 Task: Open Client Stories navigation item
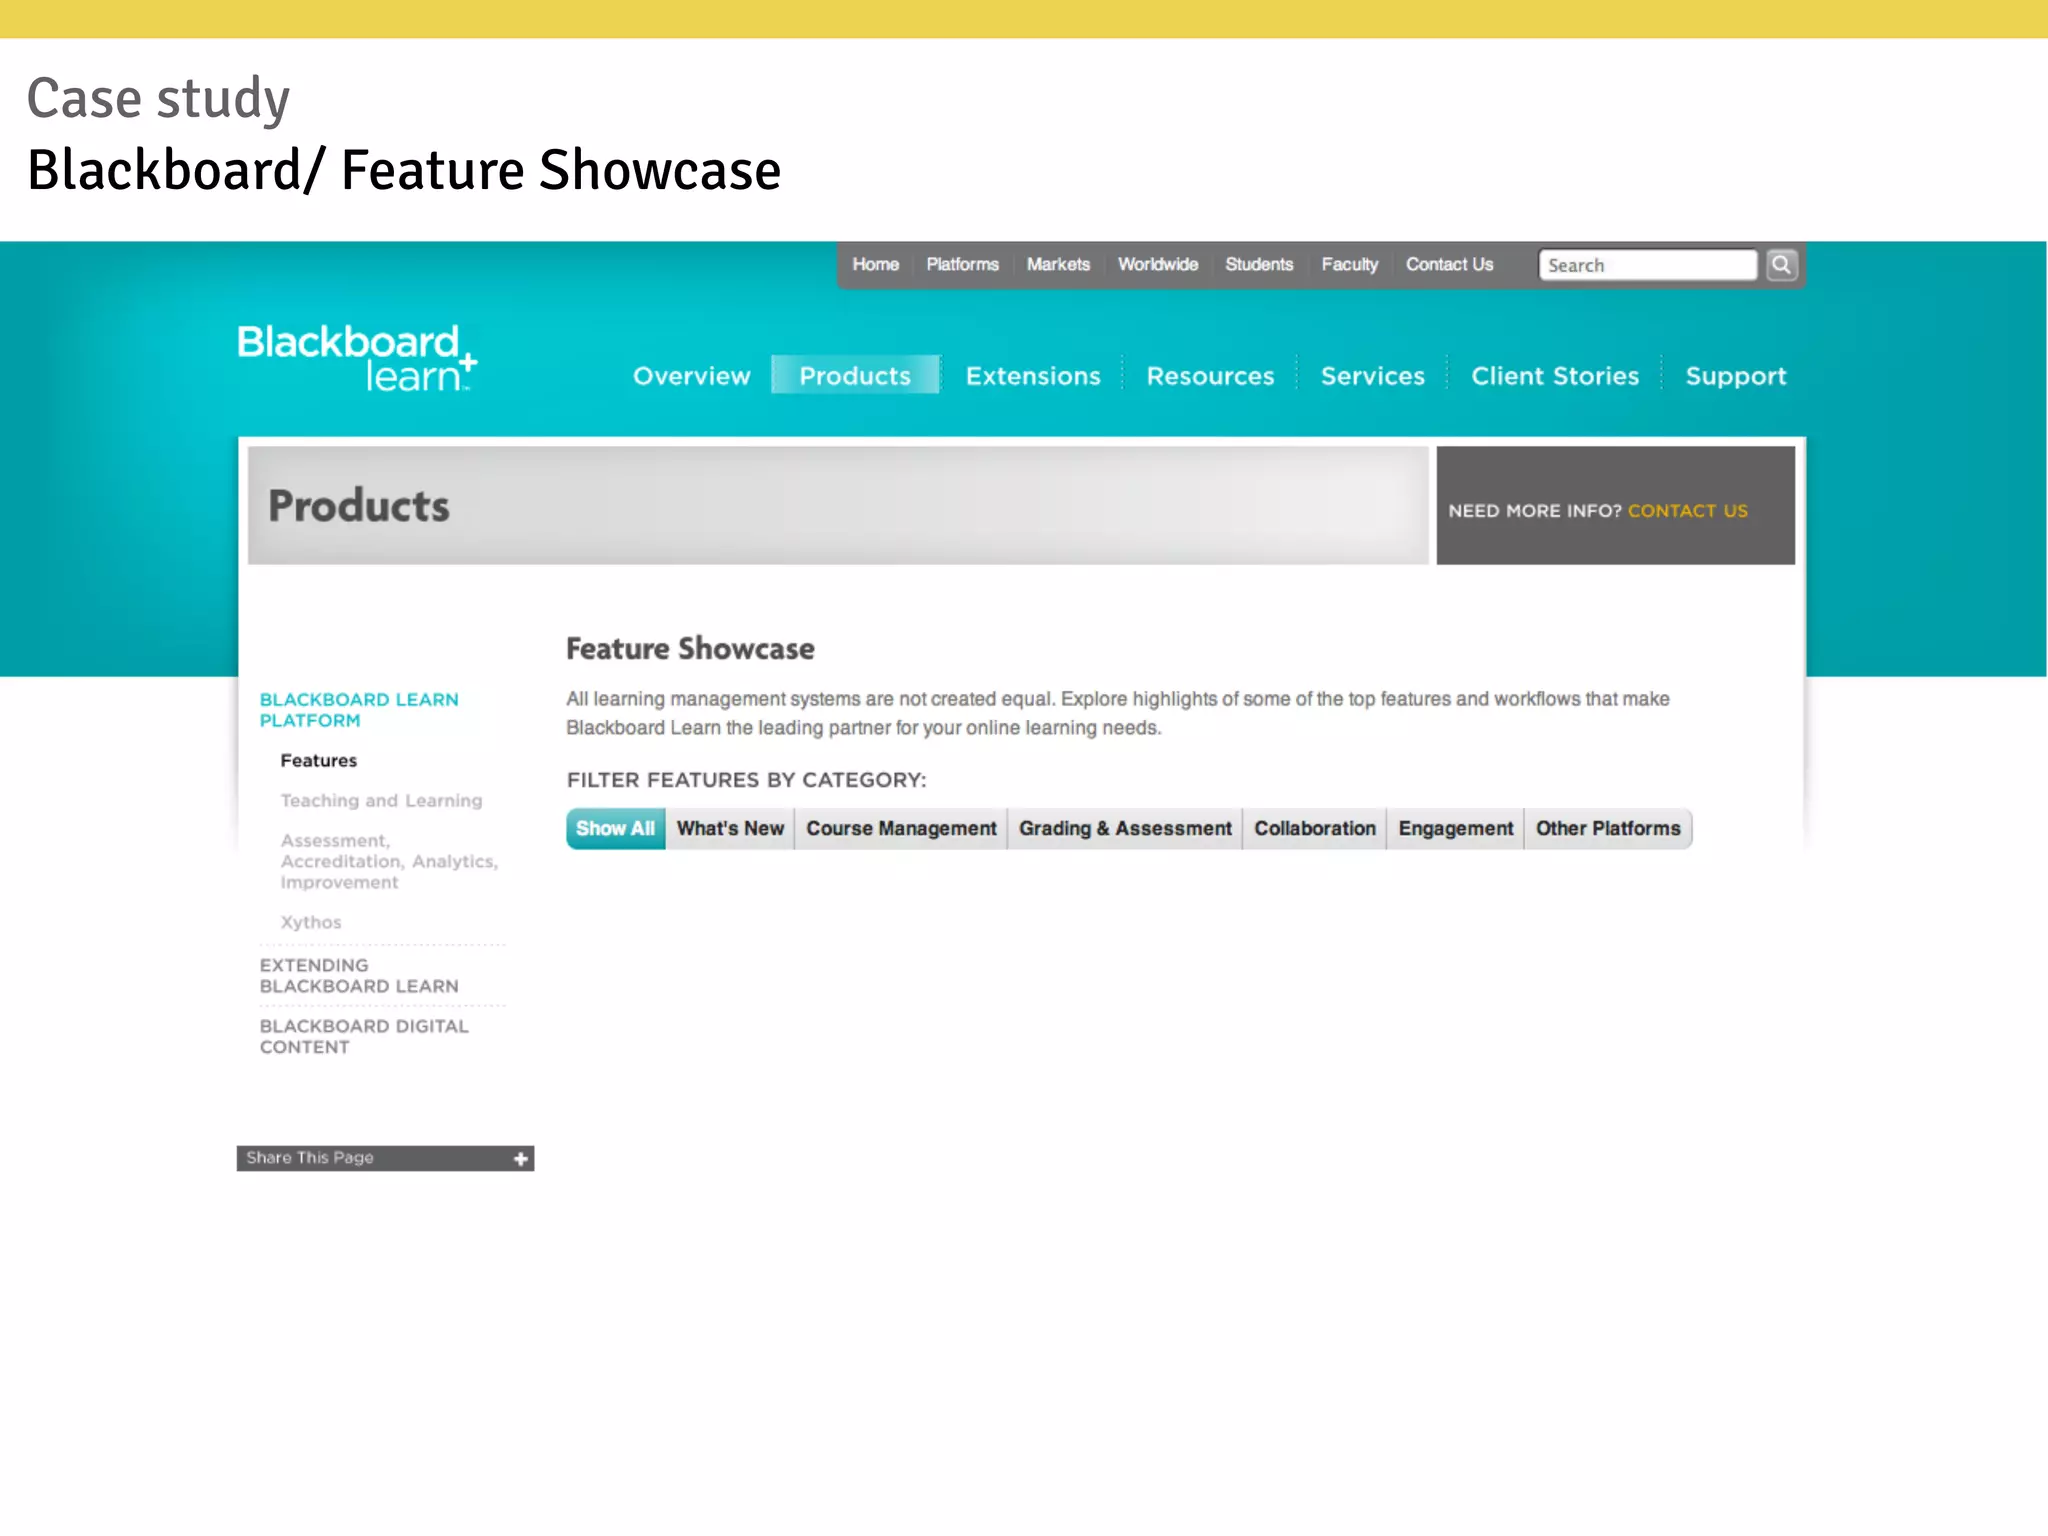click(x=1555, y=376)
